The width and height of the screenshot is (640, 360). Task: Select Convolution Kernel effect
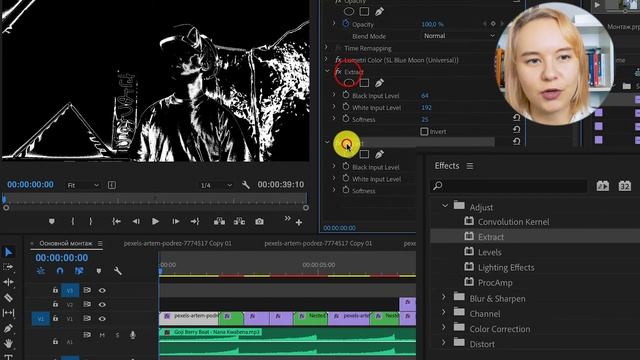(x=513, y=222)
